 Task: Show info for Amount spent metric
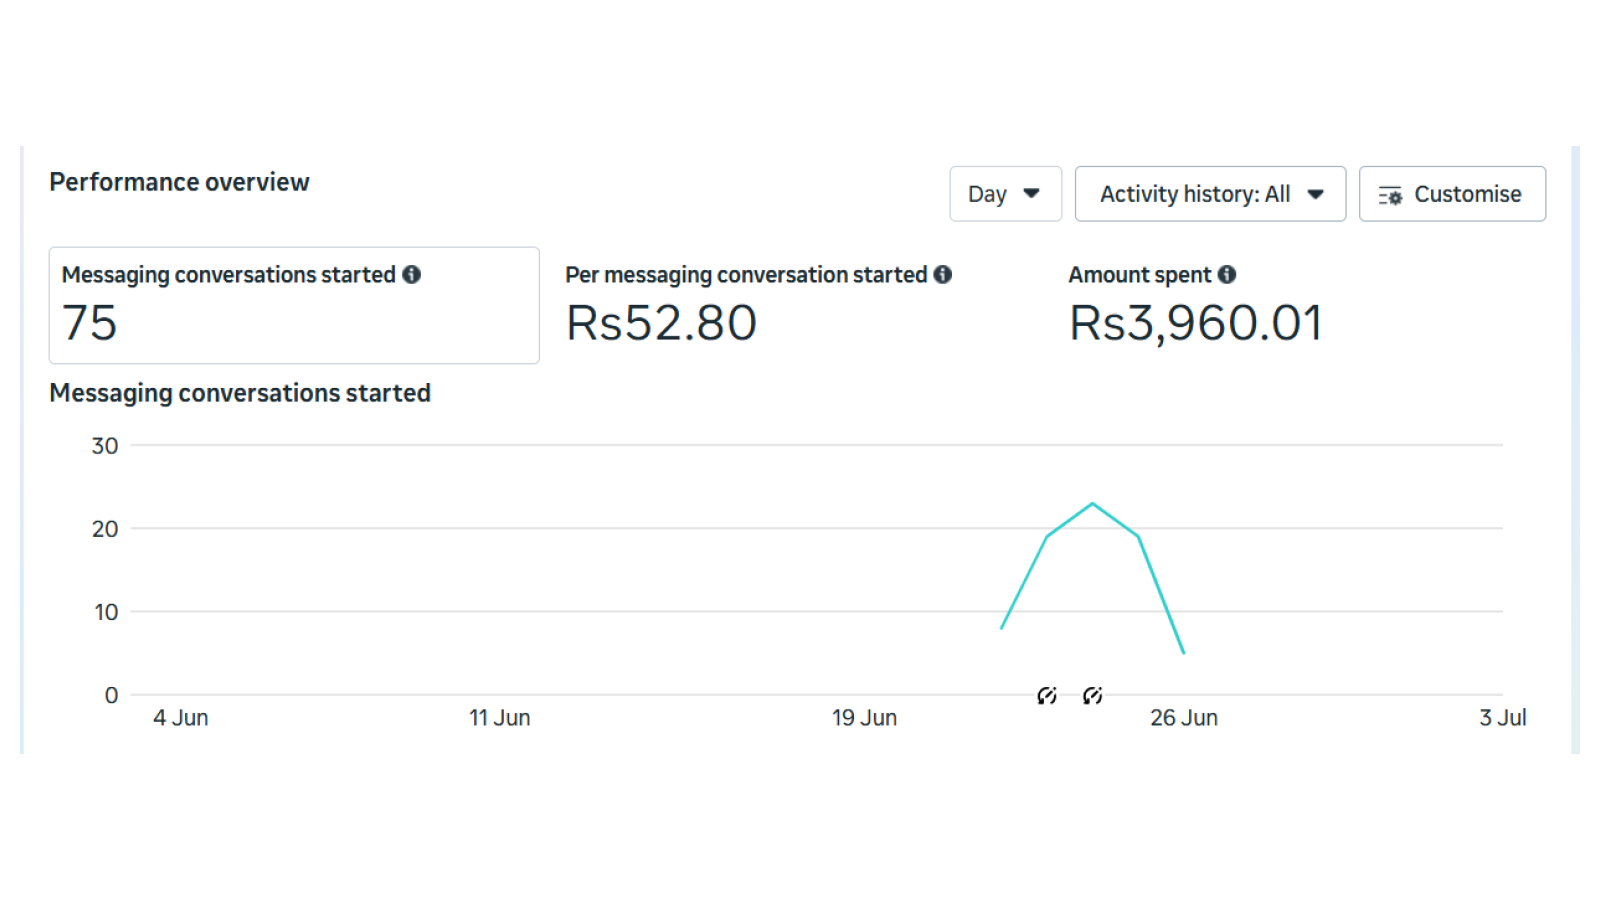tap(1227, 274)
